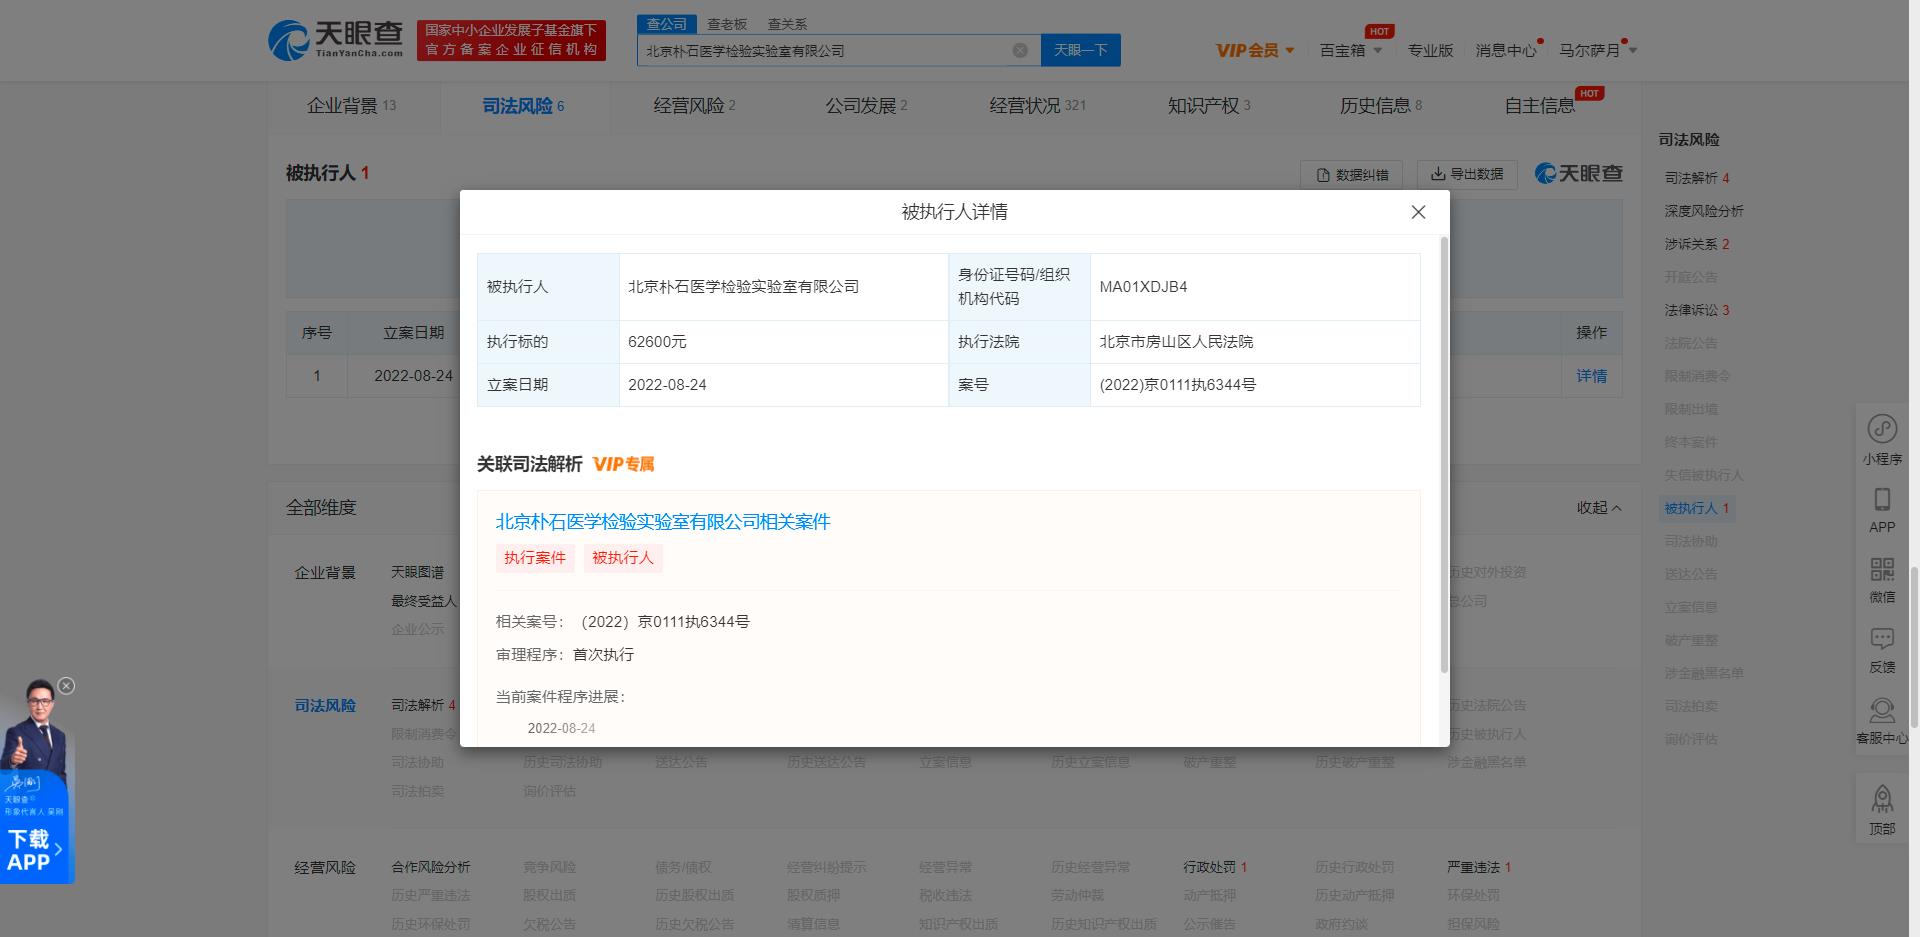Click the 被执行人 red tag
Viewport: 1920px width, 937px height.
tap(623, 558)
